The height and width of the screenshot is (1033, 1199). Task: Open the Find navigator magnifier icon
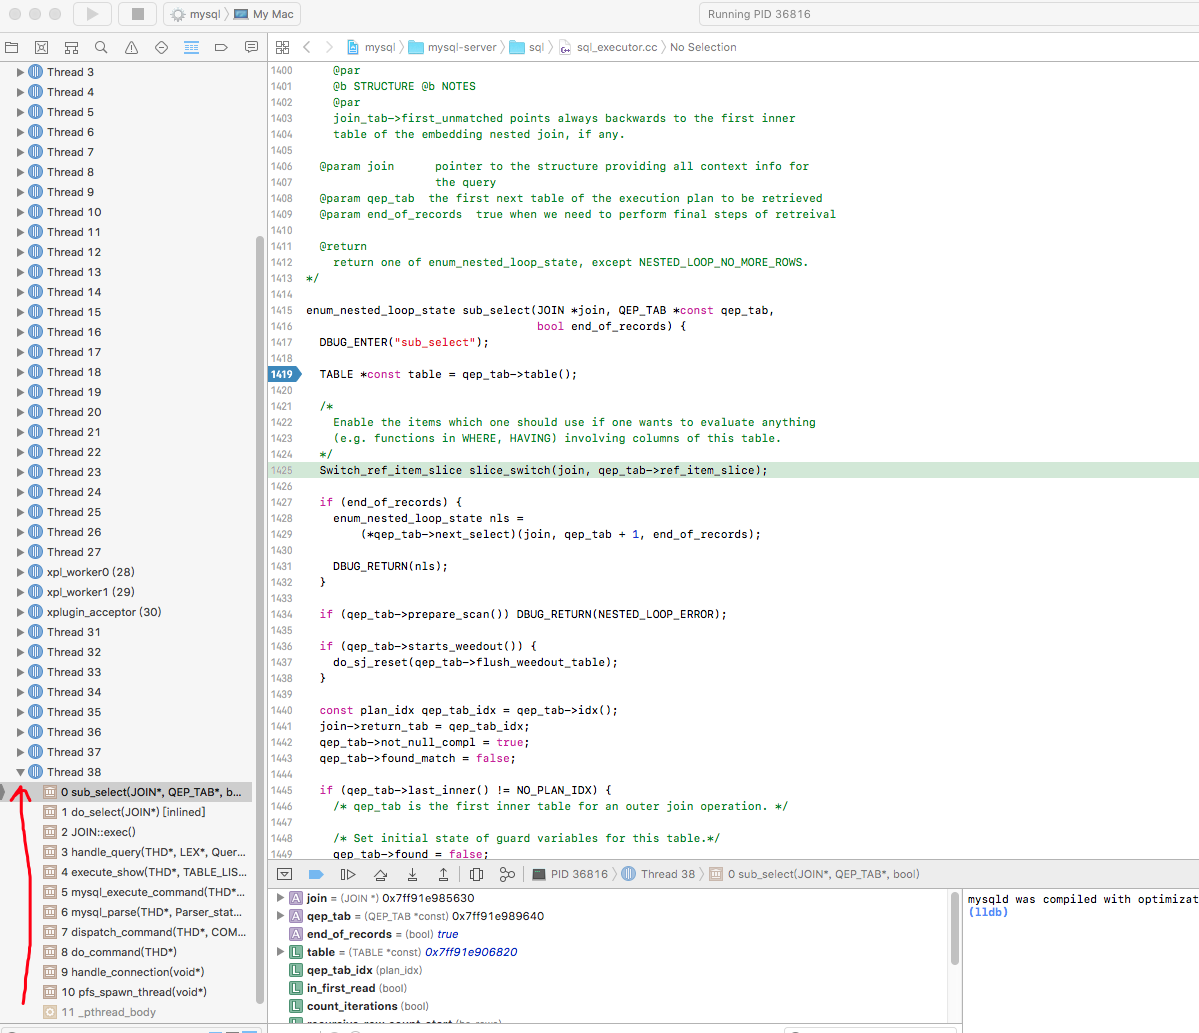coord(101,47)
